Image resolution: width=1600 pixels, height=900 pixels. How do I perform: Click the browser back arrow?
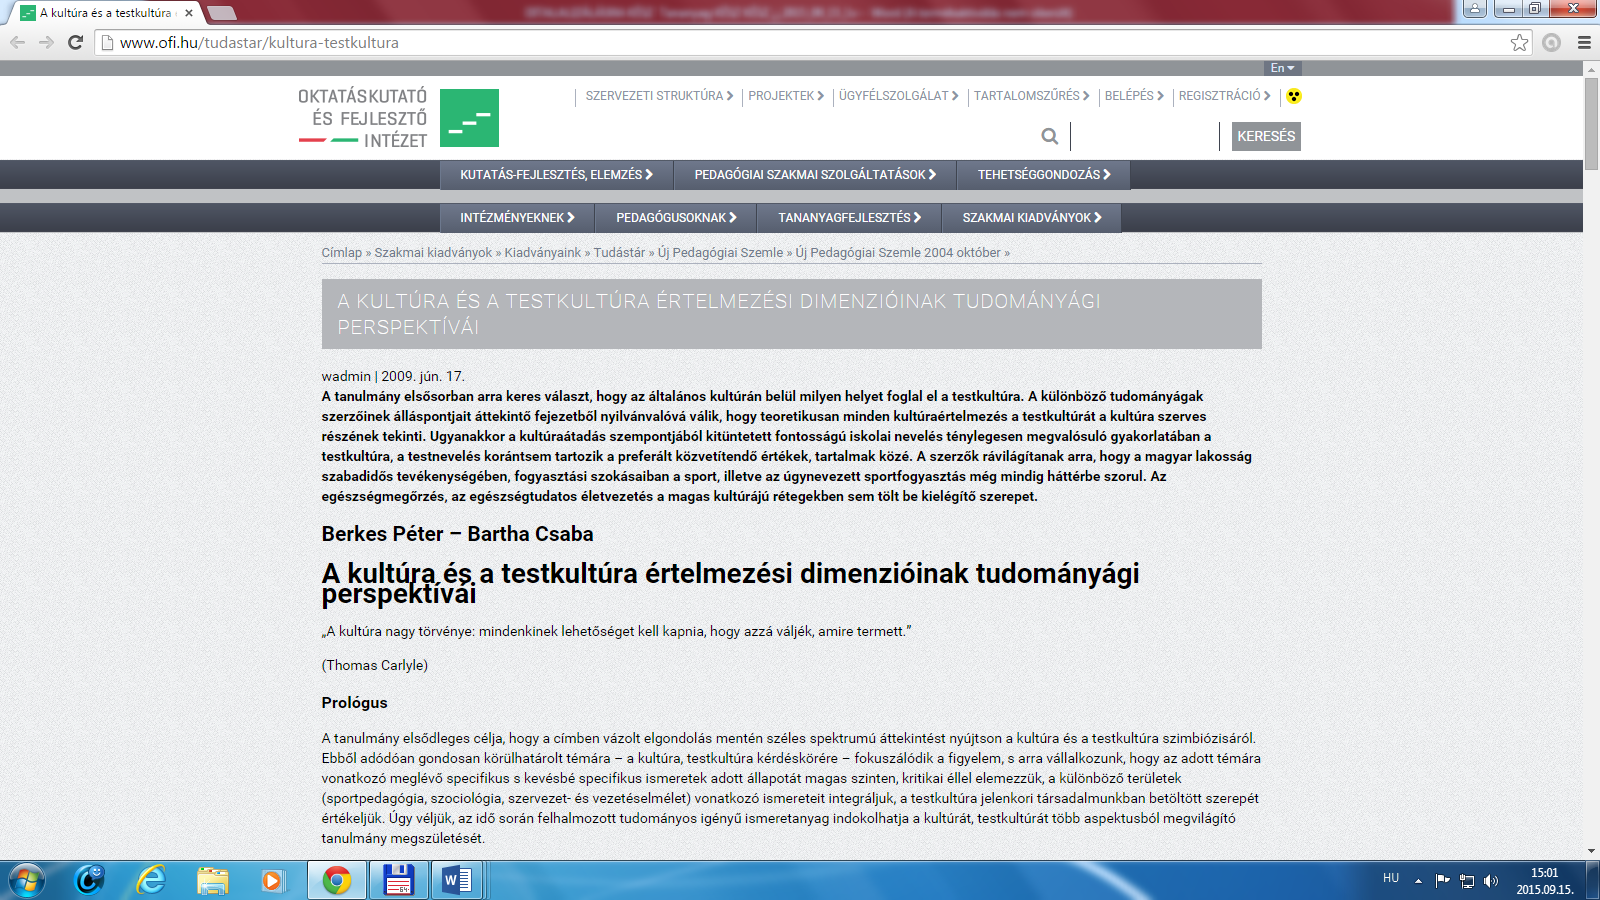click(17, 42)
